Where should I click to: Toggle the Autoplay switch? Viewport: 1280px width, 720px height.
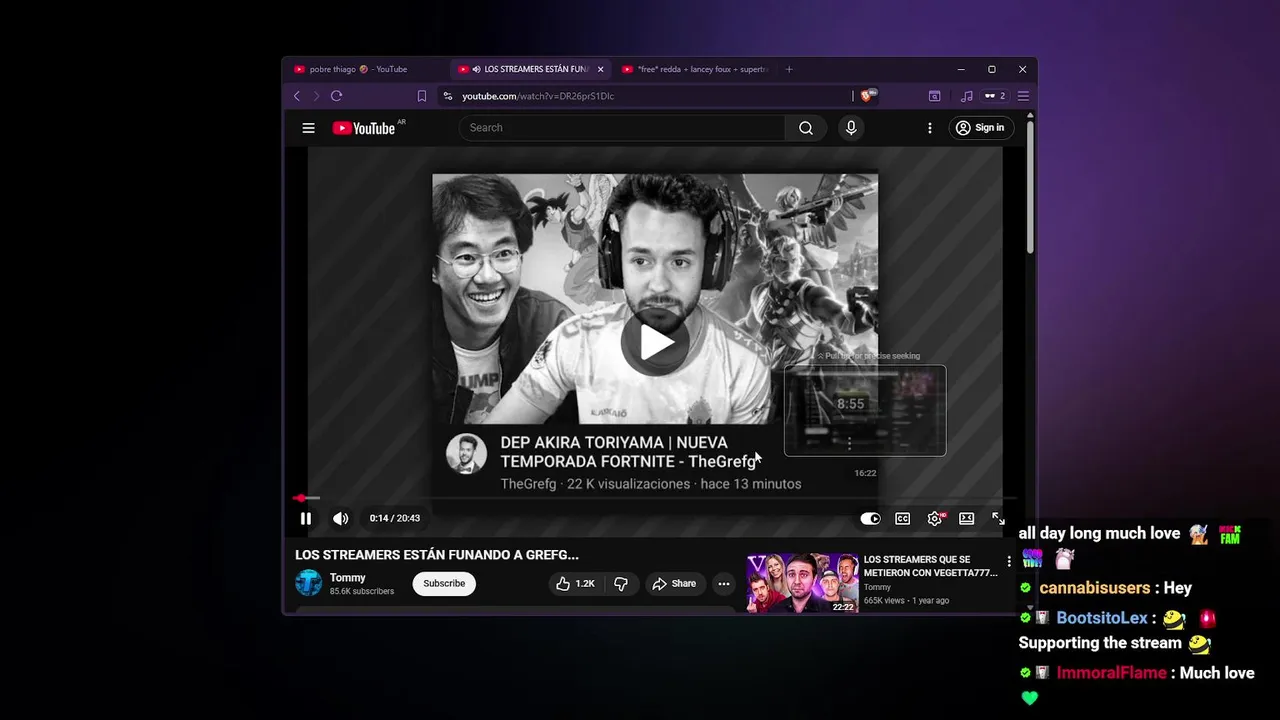[871, 518]
